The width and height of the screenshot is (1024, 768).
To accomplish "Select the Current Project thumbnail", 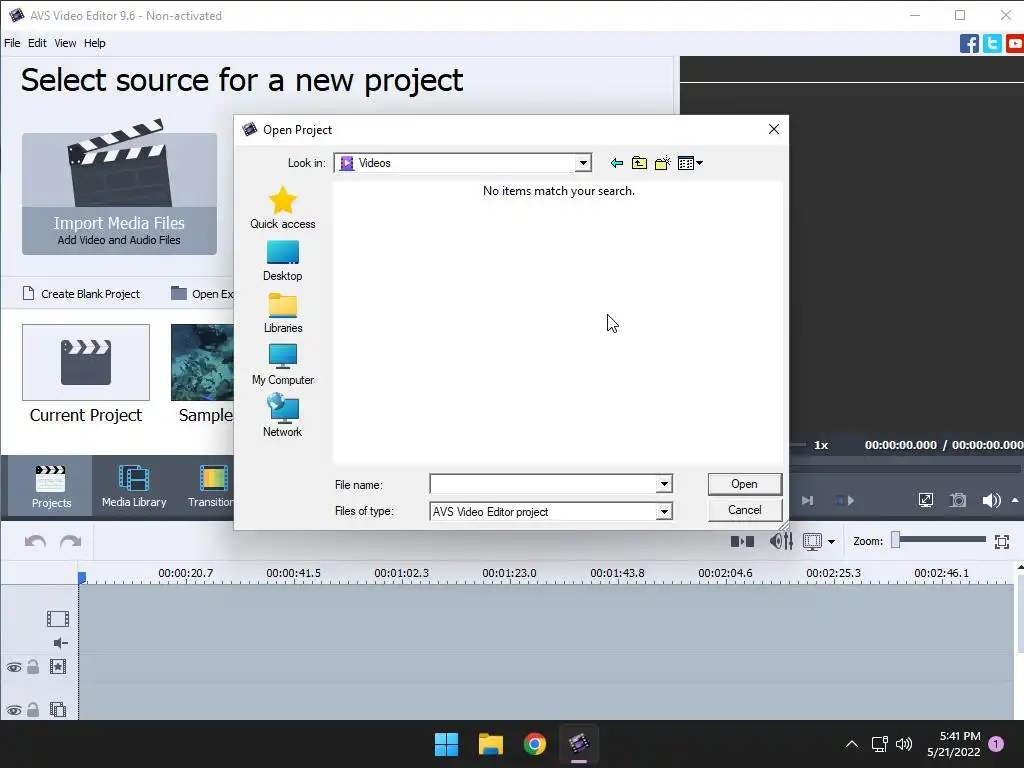I will [86, 362].
